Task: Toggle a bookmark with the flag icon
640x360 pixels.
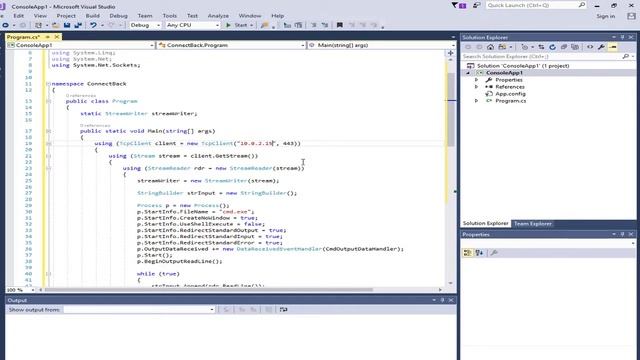Action: click(x=340, y=25)
